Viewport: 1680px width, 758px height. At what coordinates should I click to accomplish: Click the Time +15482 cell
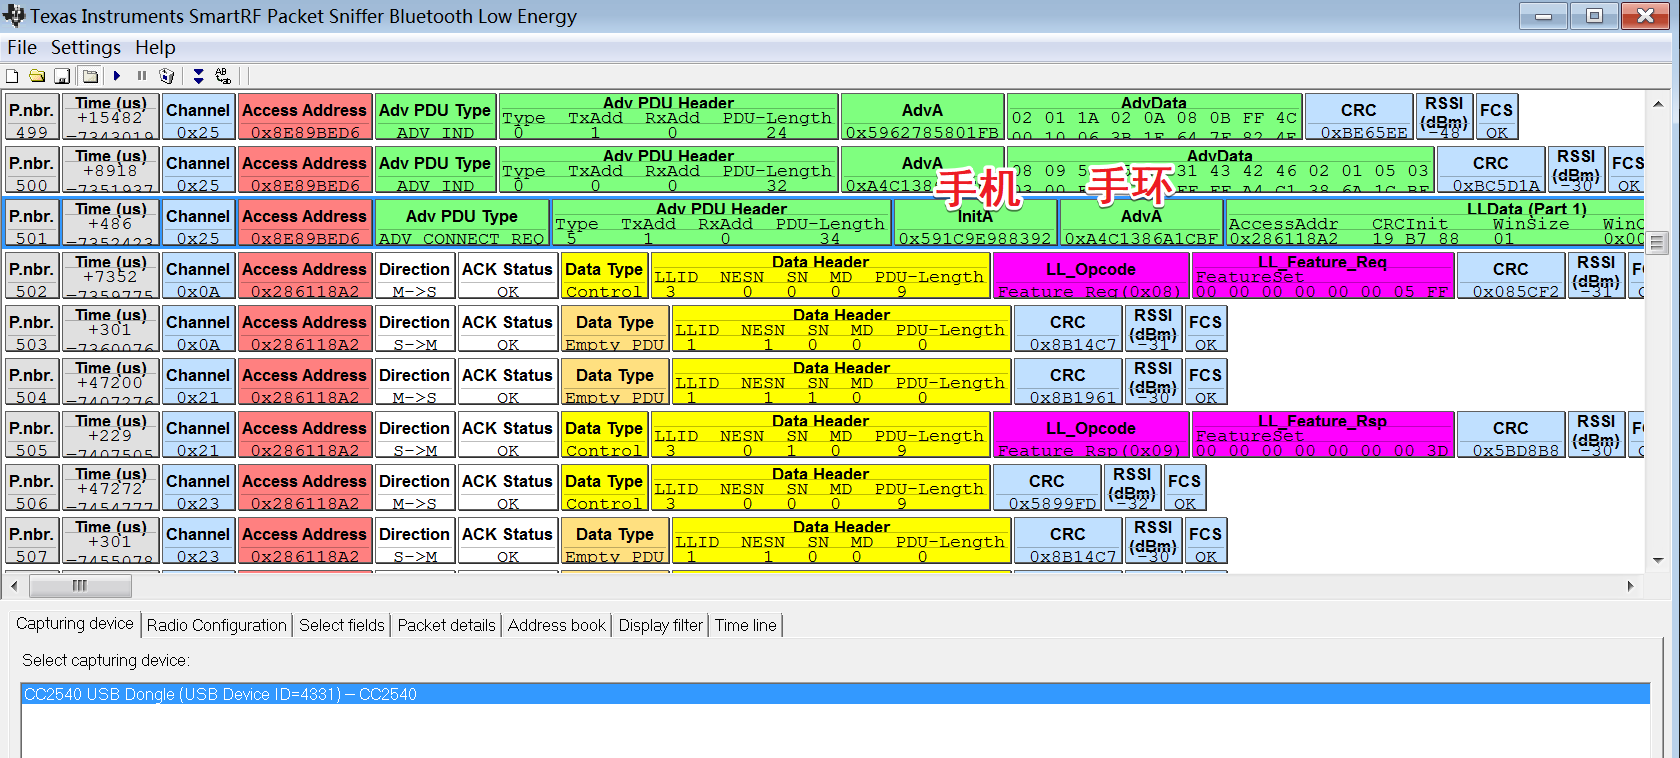tap(111, 117)
